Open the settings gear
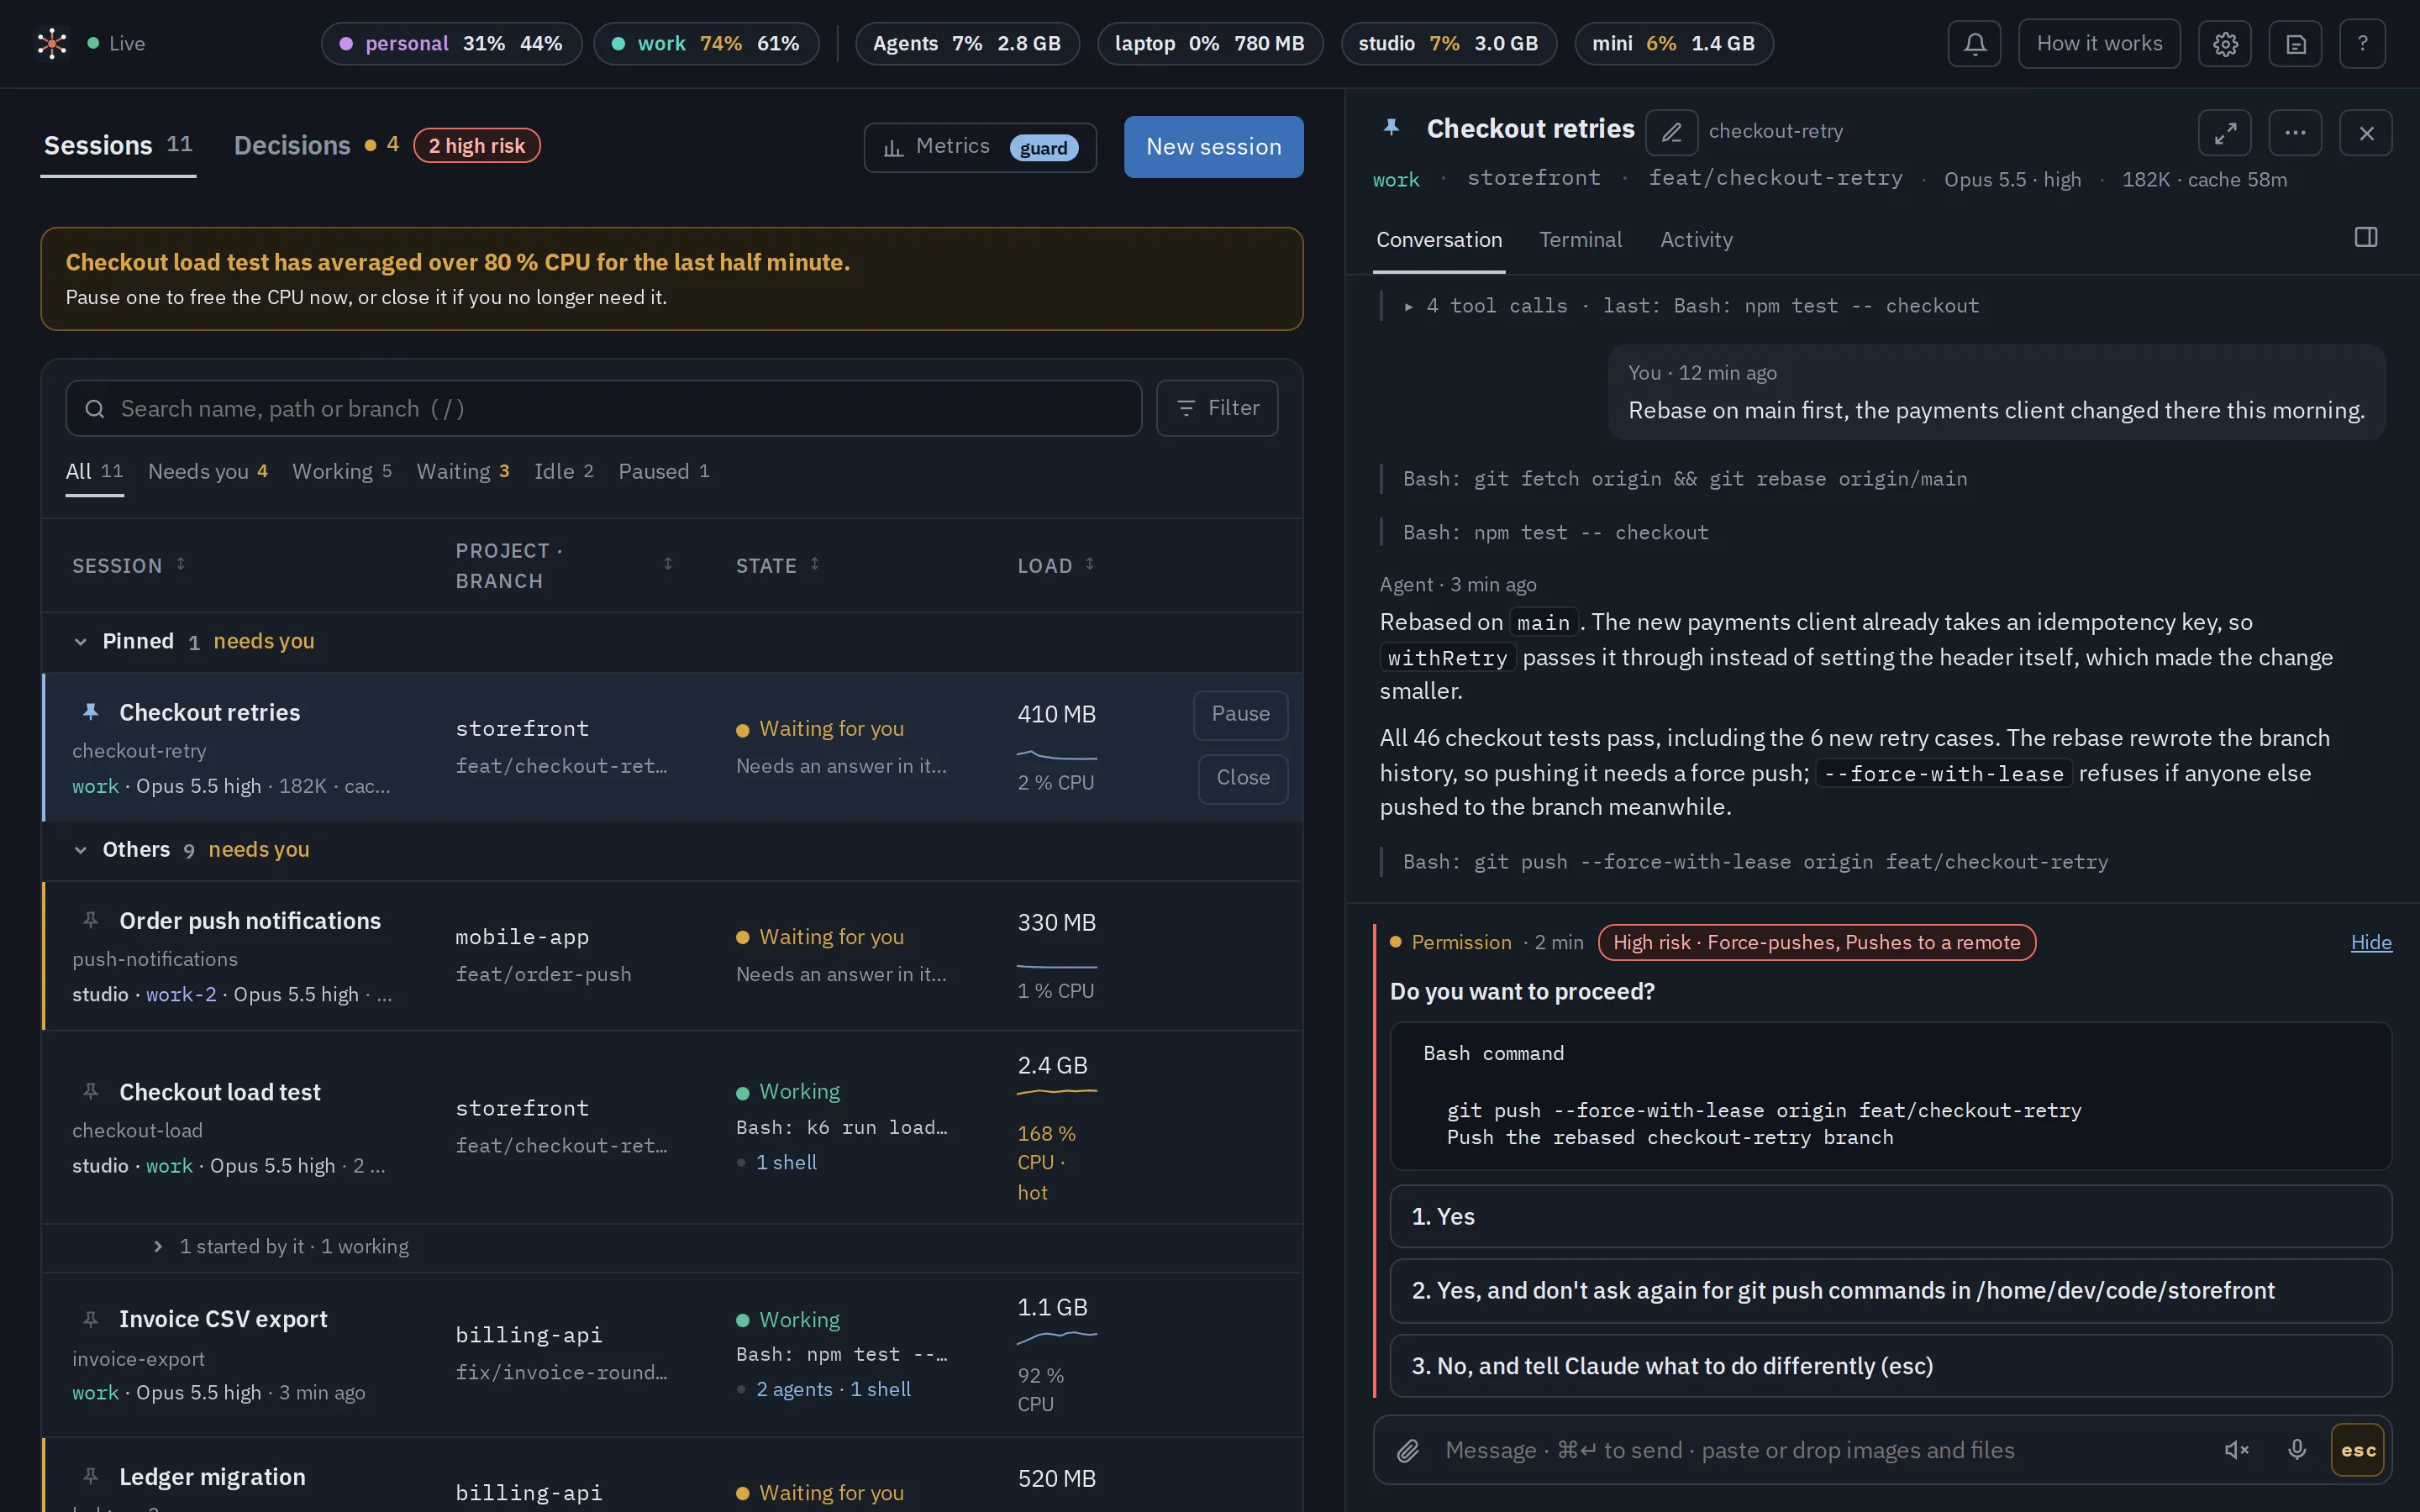The image size is (2420, 1512). pyautogui.click(x=2225, y=44)
